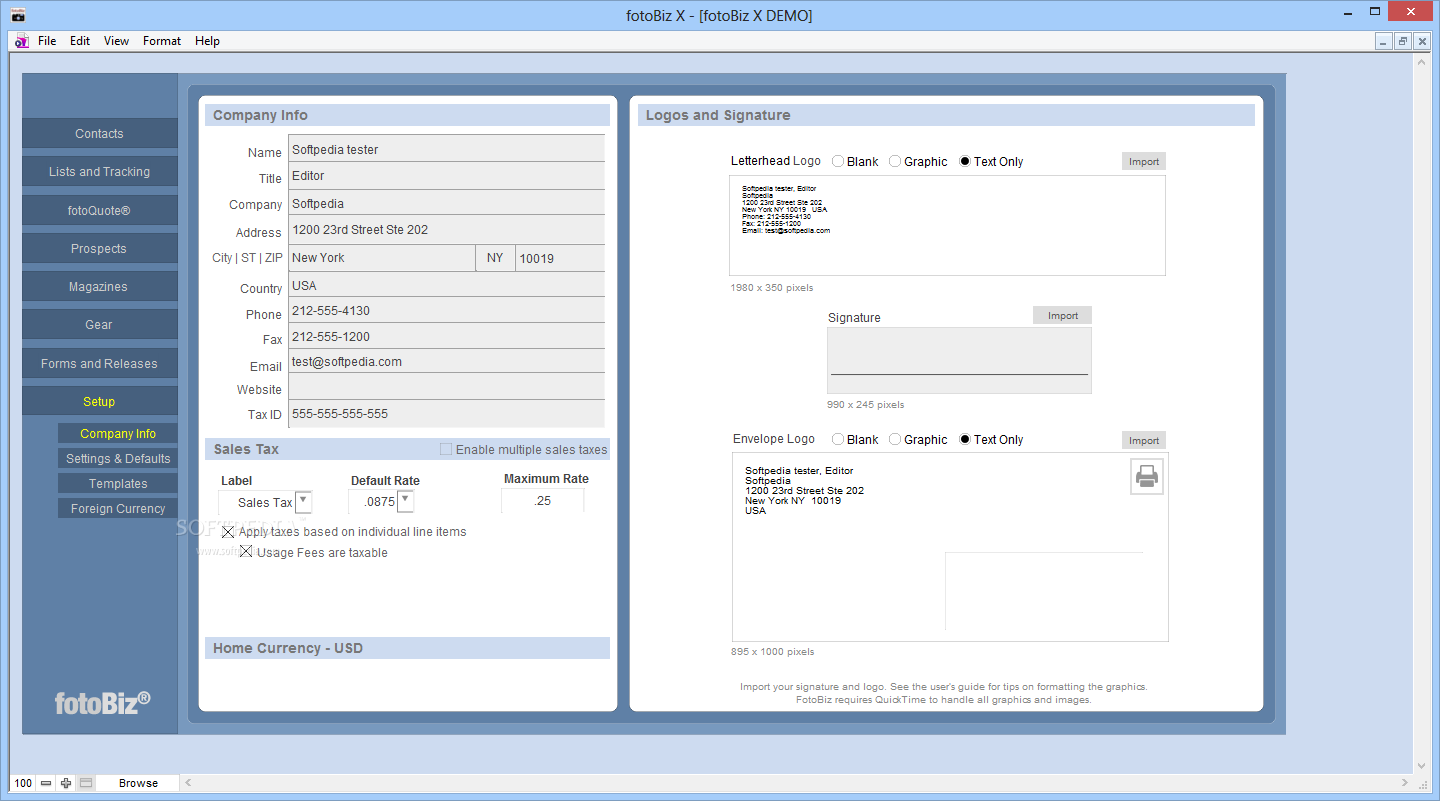Select Blank for Letterhead Logo

coord(838,161)
